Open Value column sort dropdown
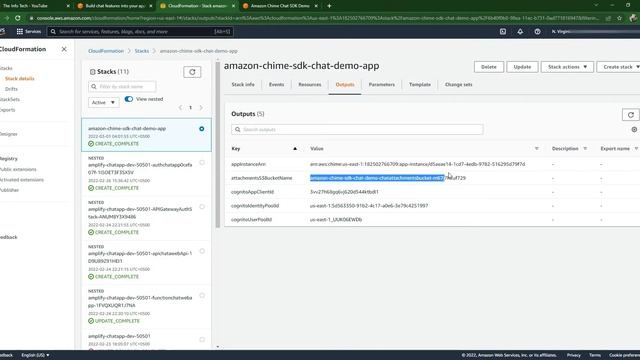The height and width of the screenshot is (360, 640). [x=537, y=149]
